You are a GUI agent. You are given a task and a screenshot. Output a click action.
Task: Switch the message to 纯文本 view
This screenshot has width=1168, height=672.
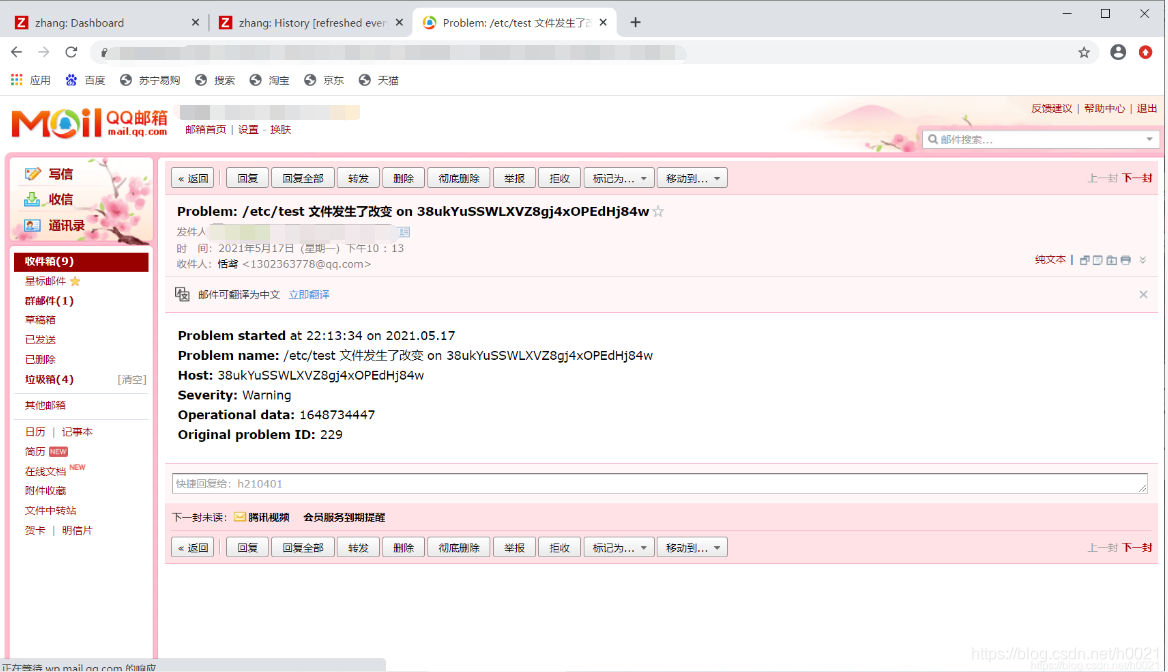pos(1050,260)
